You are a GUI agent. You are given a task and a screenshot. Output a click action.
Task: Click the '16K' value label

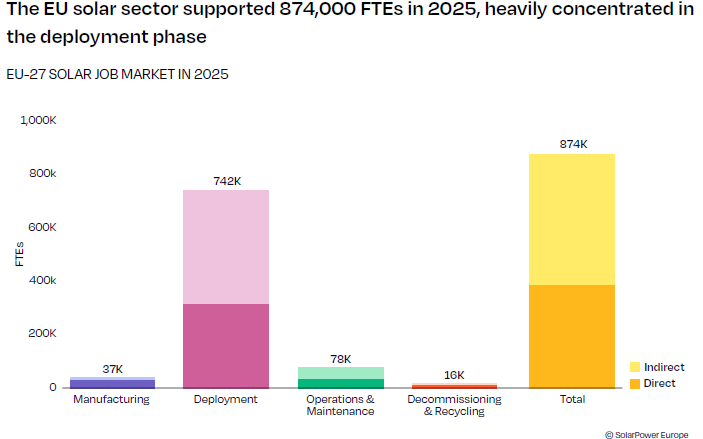[454, 375]
